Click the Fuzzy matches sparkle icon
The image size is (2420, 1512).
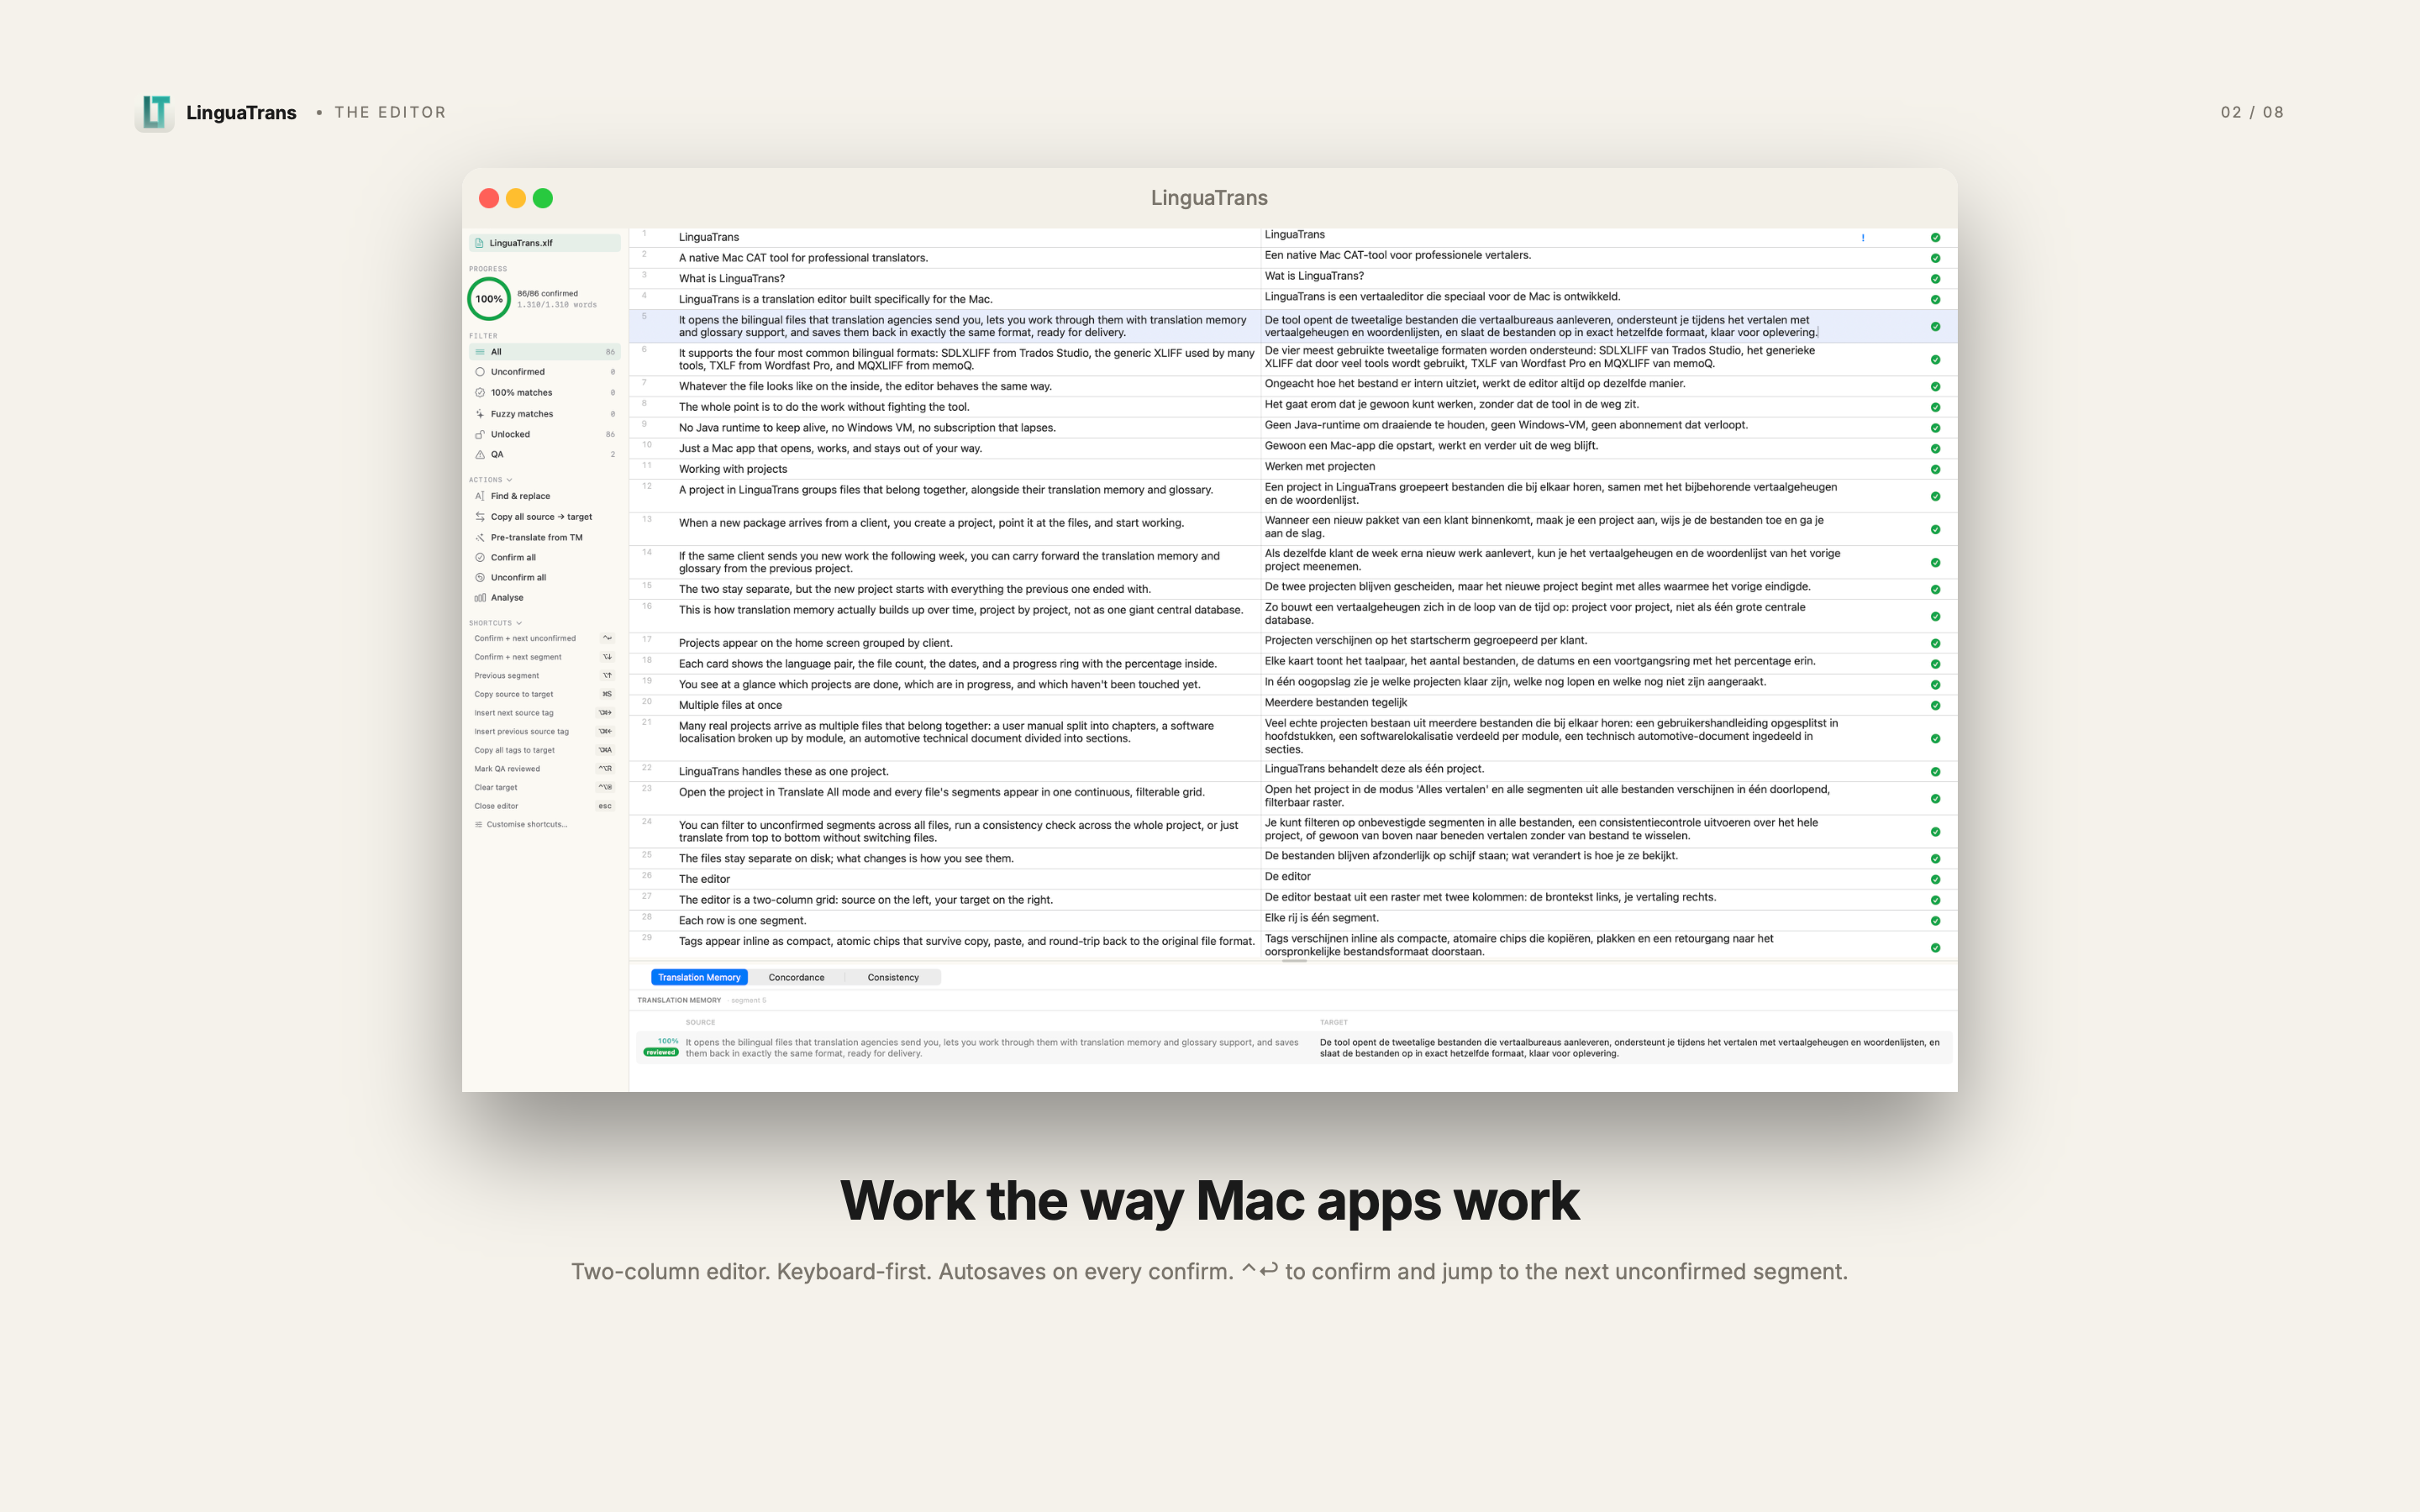click(480, 414)
